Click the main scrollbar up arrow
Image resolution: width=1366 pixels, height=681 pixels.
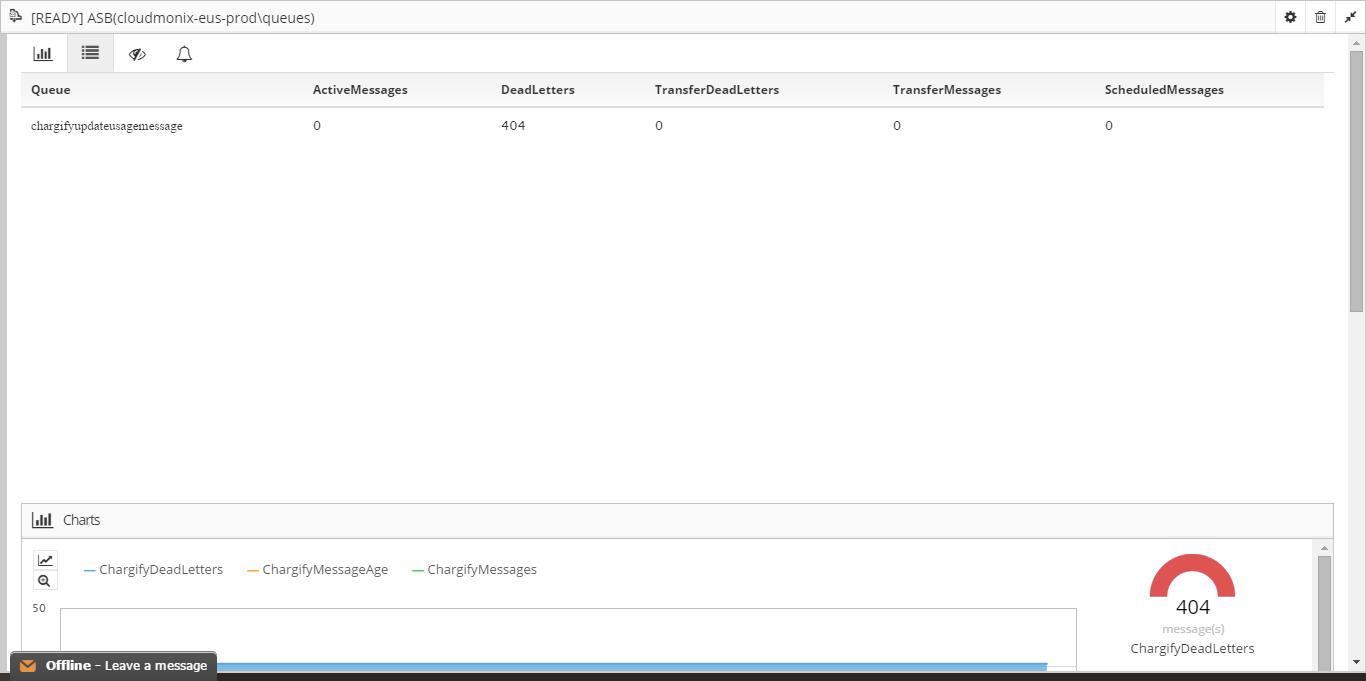coord(1357,42)
